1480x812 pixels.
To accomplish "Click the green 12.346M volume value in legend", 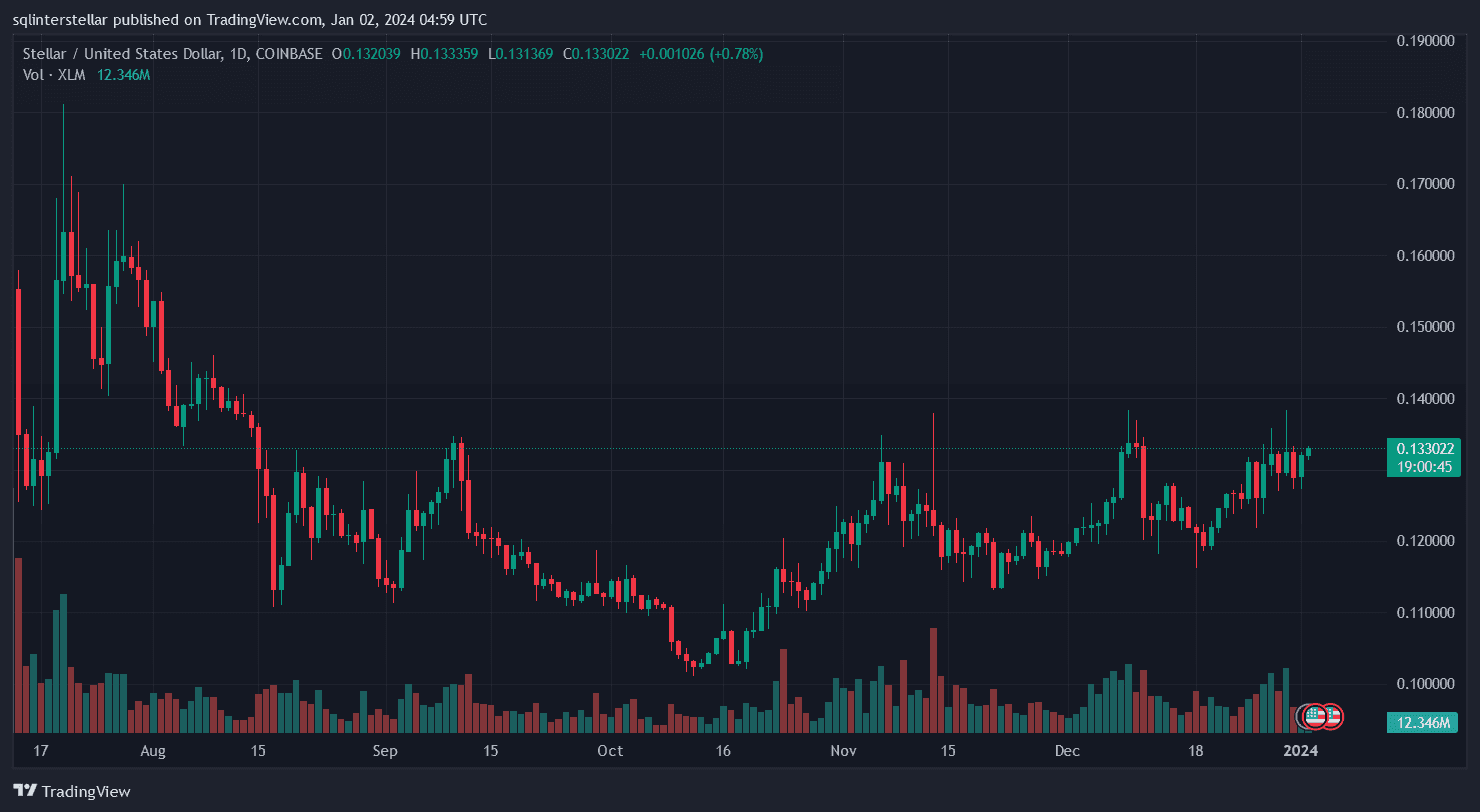I will pyautogui.click(x=123, y=74).
